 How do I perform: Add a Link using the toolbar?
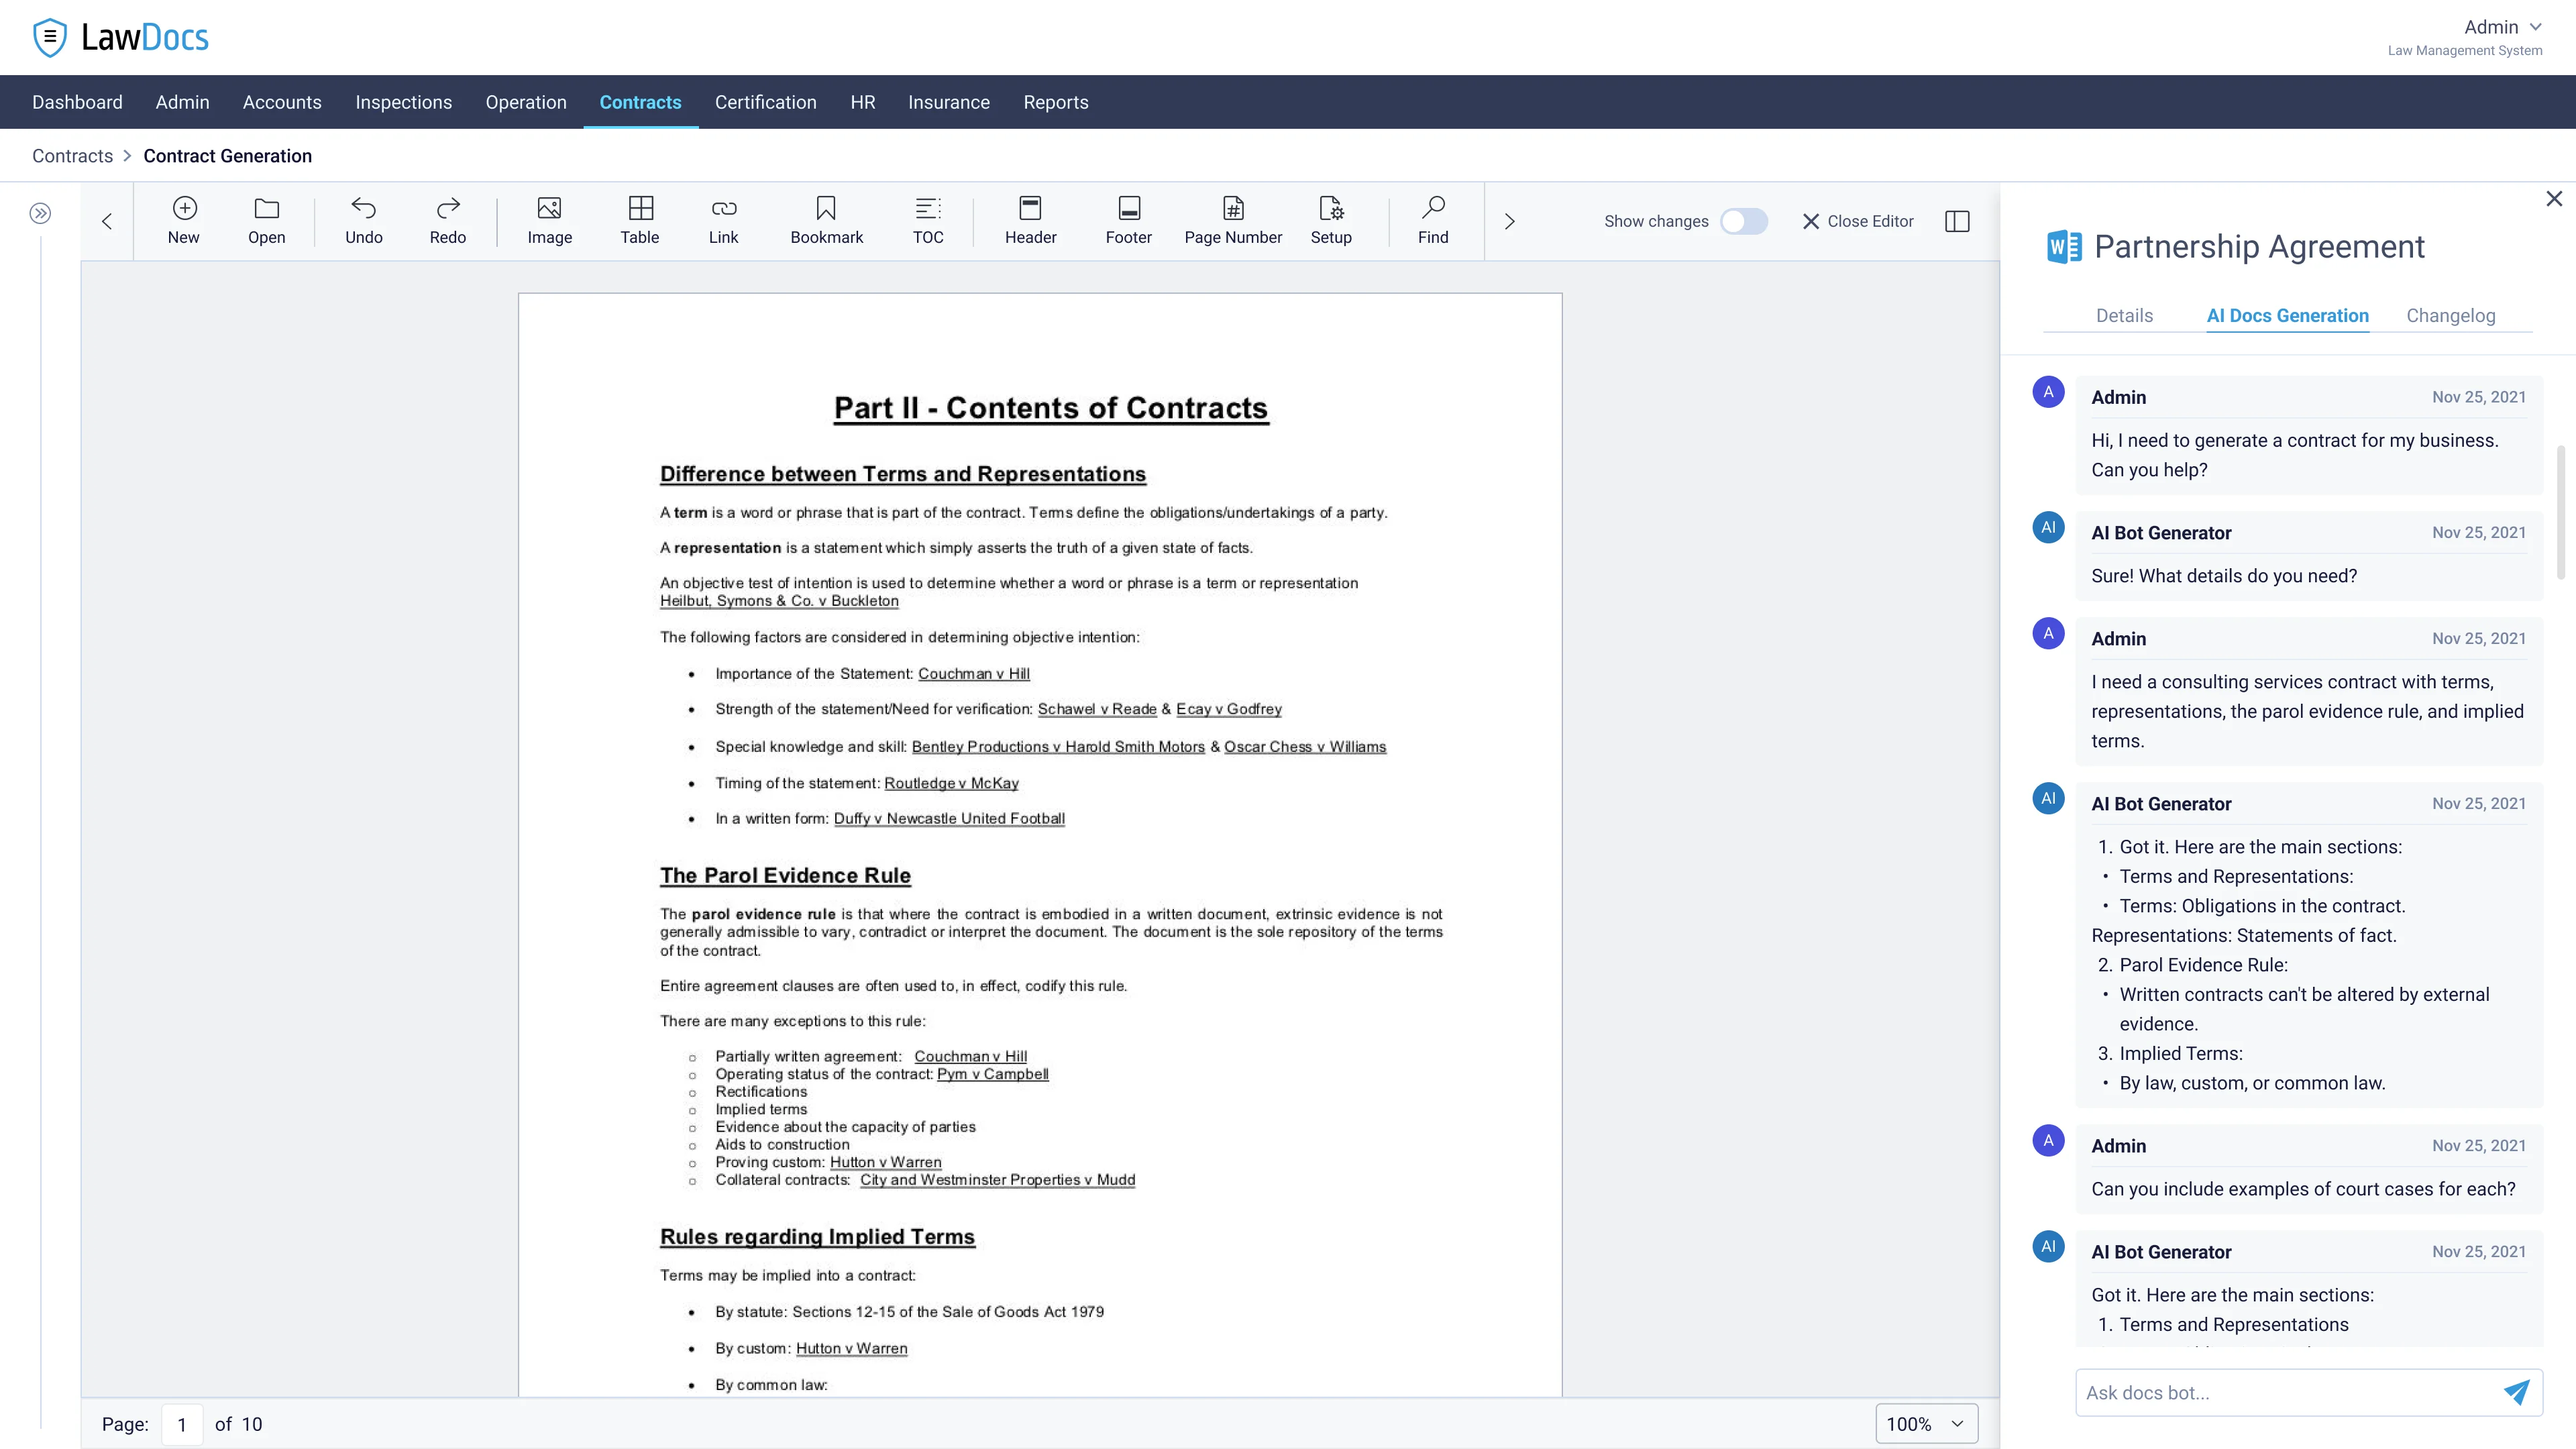click(x=724, y=221)
